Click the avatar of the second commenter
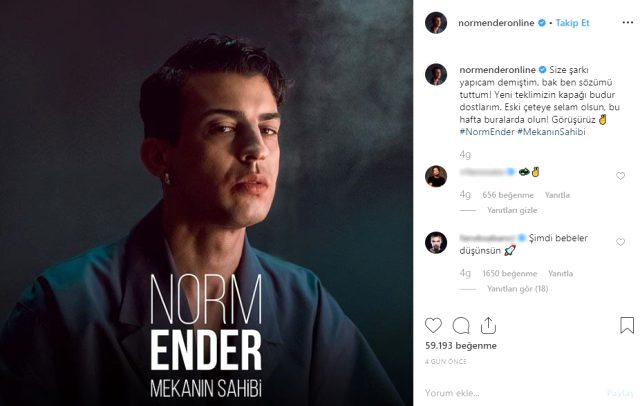 (x=435, y=243)
